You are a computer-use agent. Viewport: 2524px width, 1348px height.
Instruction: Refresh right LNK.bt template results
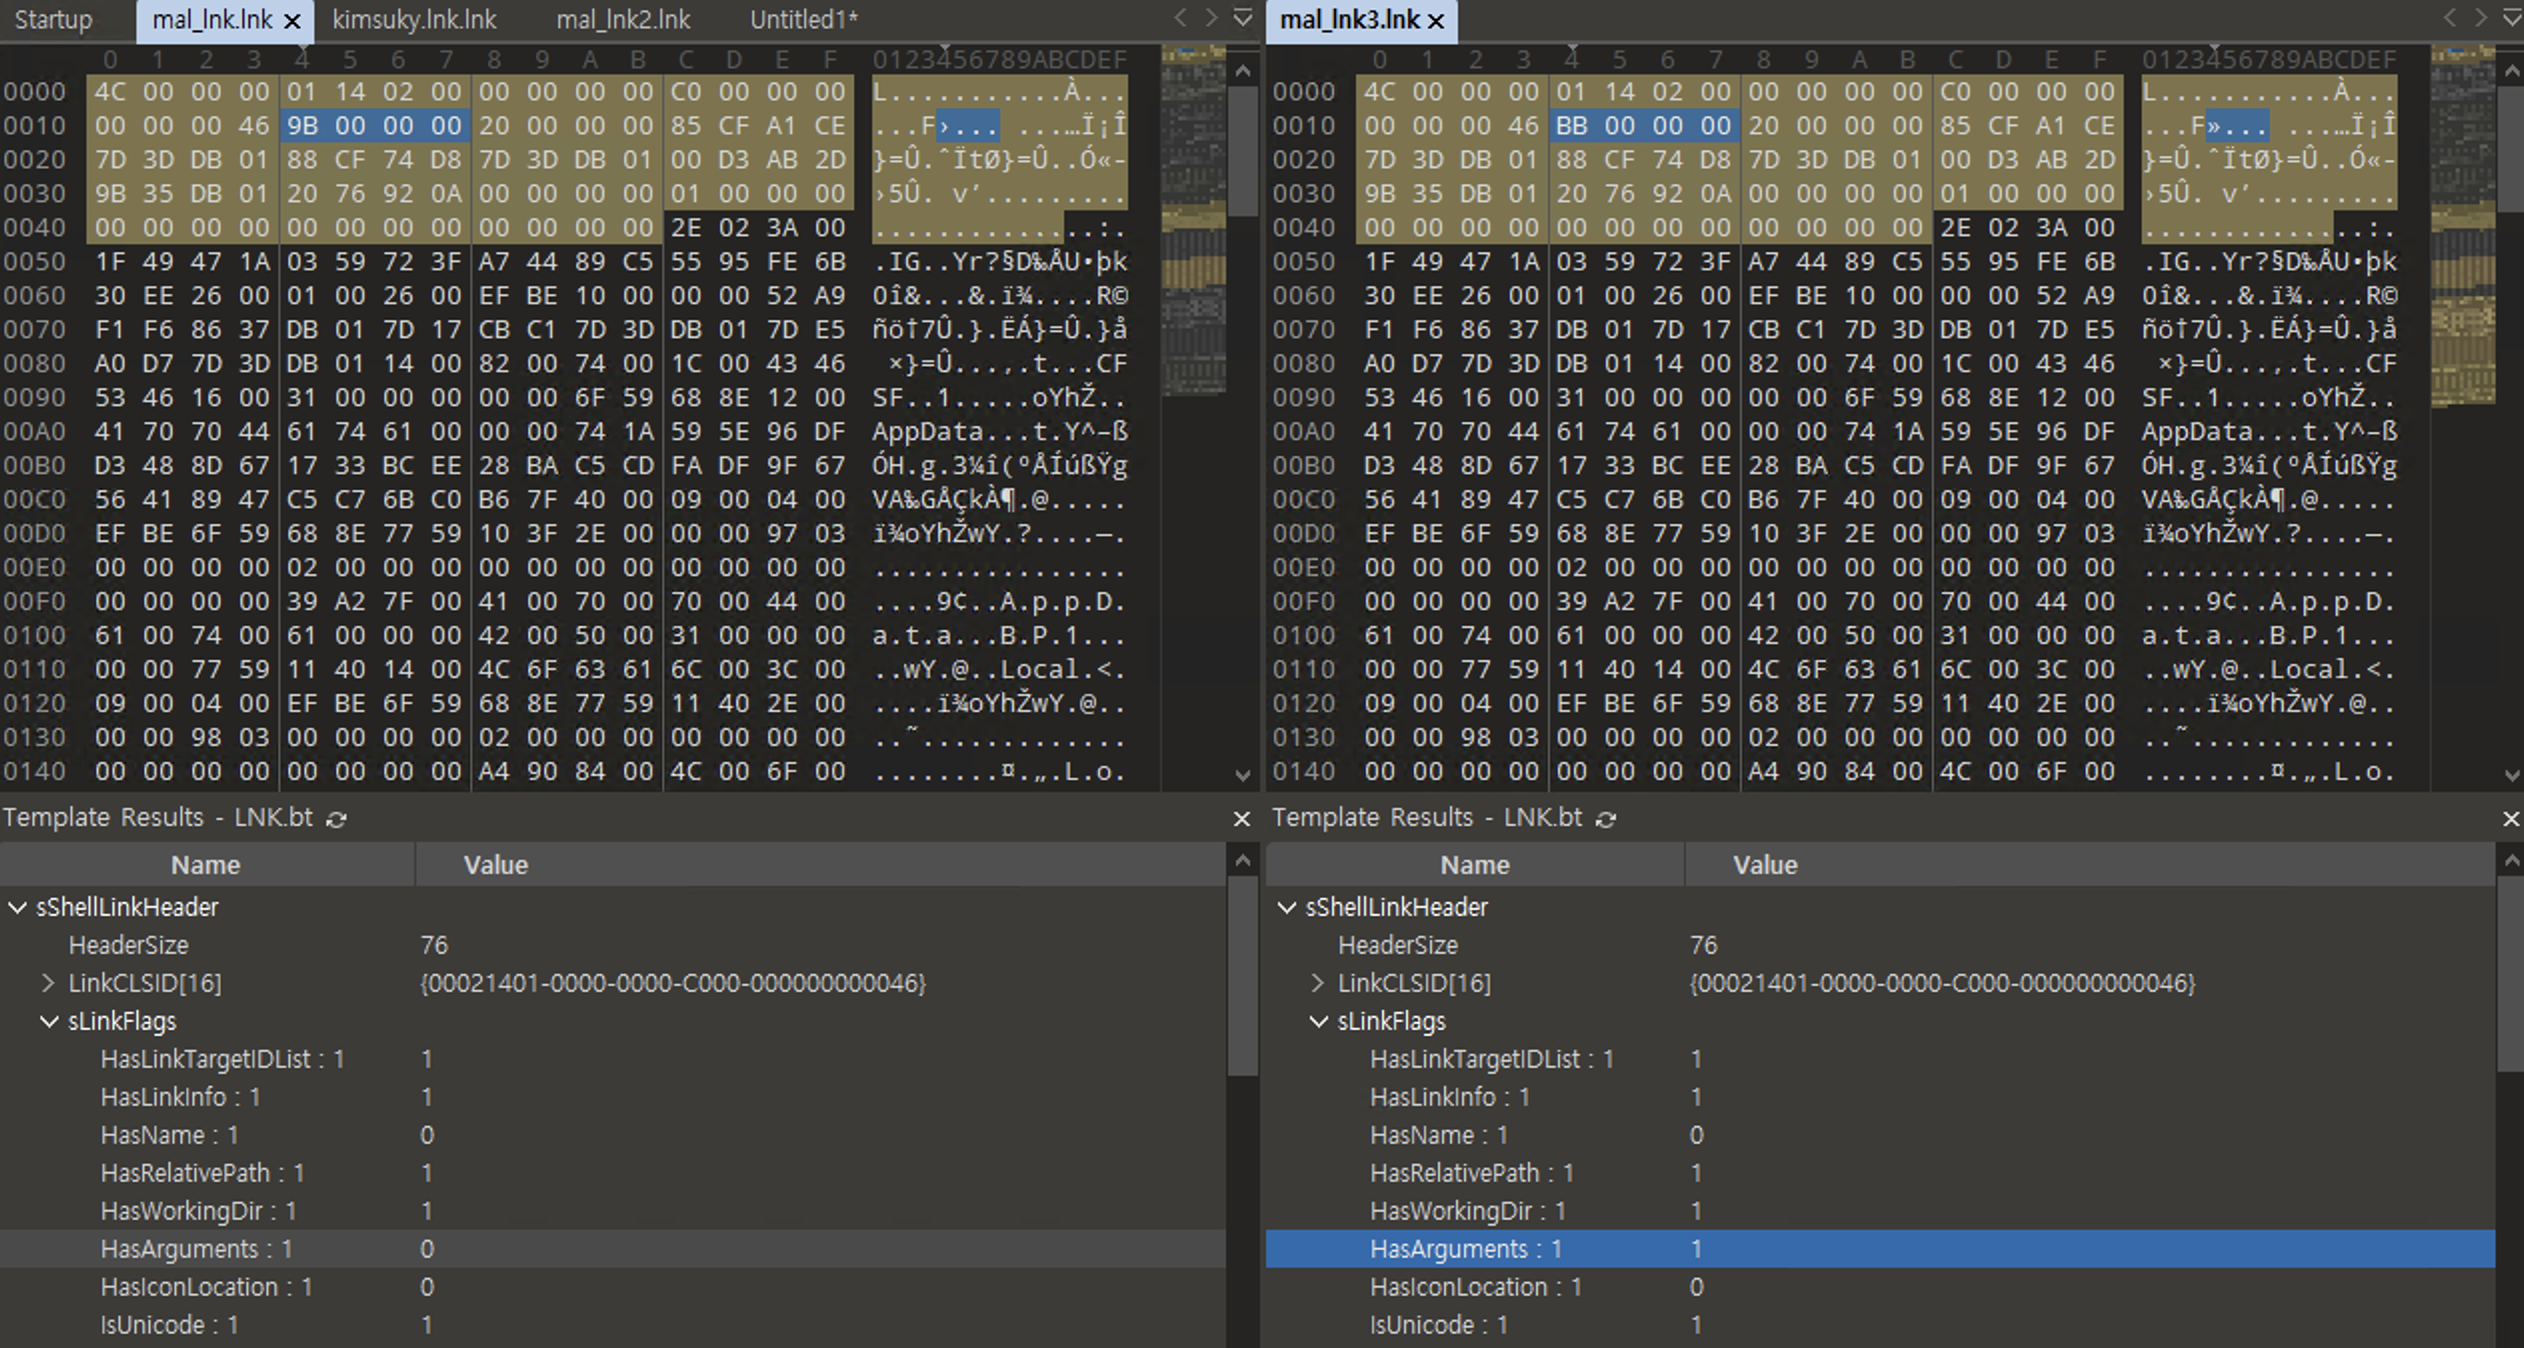[1606, 819]
